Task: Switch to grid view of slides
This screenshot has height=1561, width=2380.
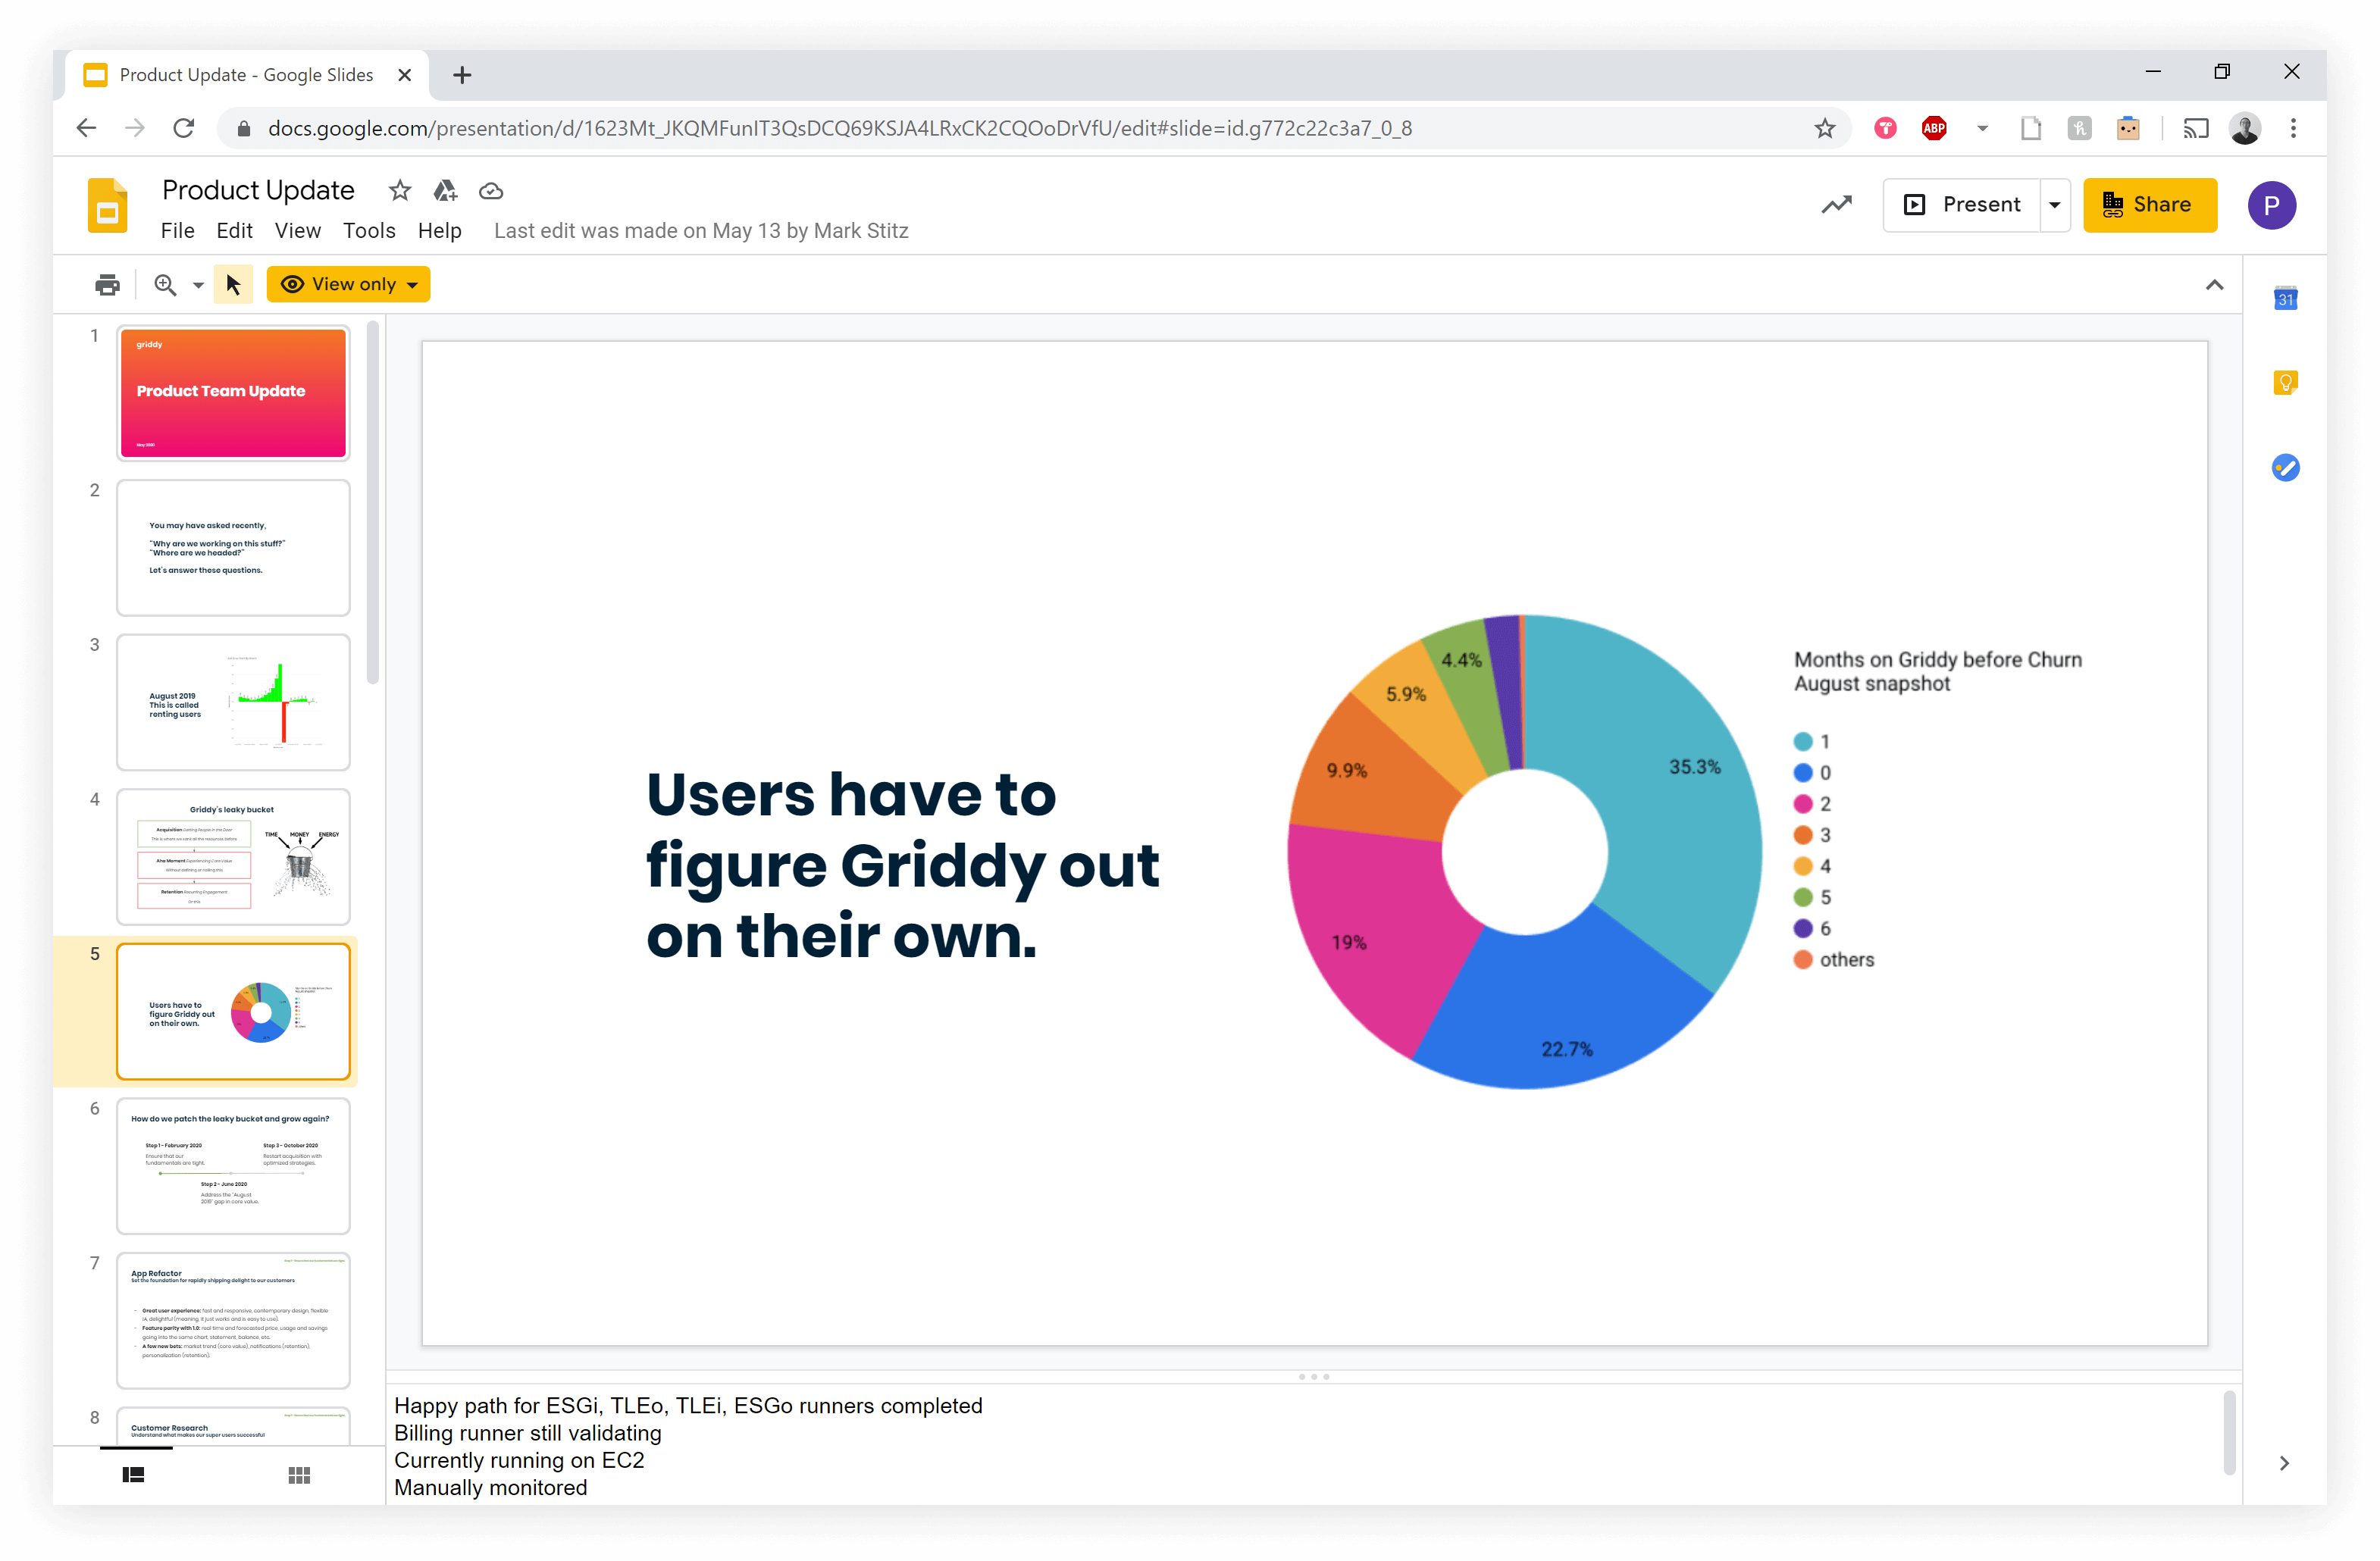Action: point(299,1475)
